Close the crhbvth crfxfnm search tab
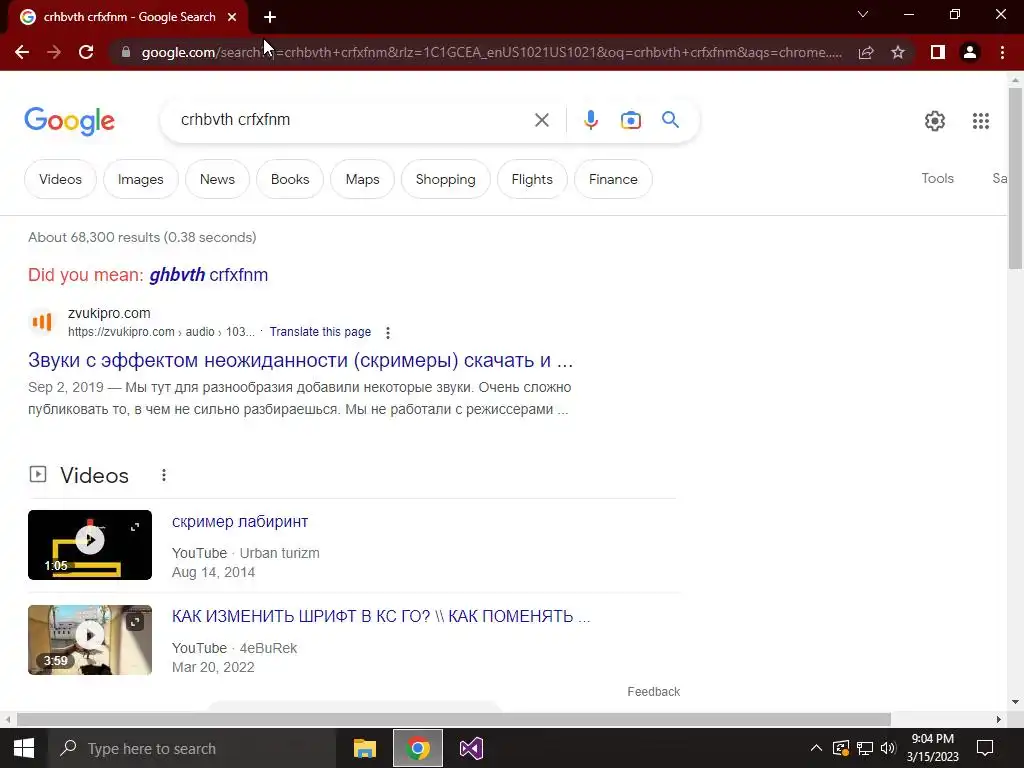 click(232, 17)
